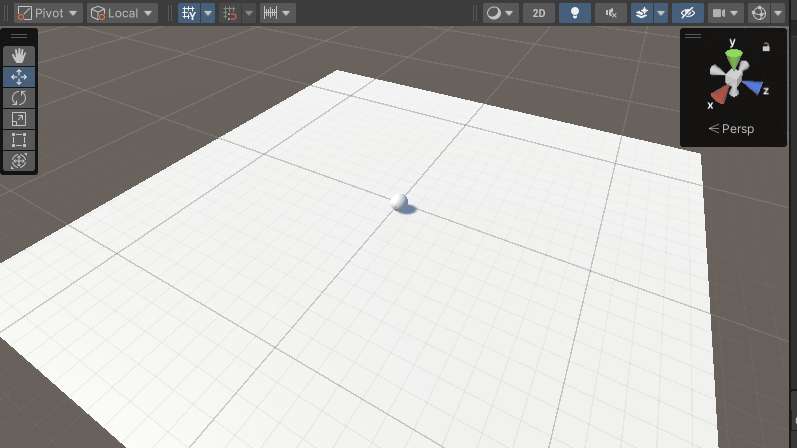The width and height of the screenshot is (797, 448).
Task: Open snap increment settings
Action: point(278,13)
